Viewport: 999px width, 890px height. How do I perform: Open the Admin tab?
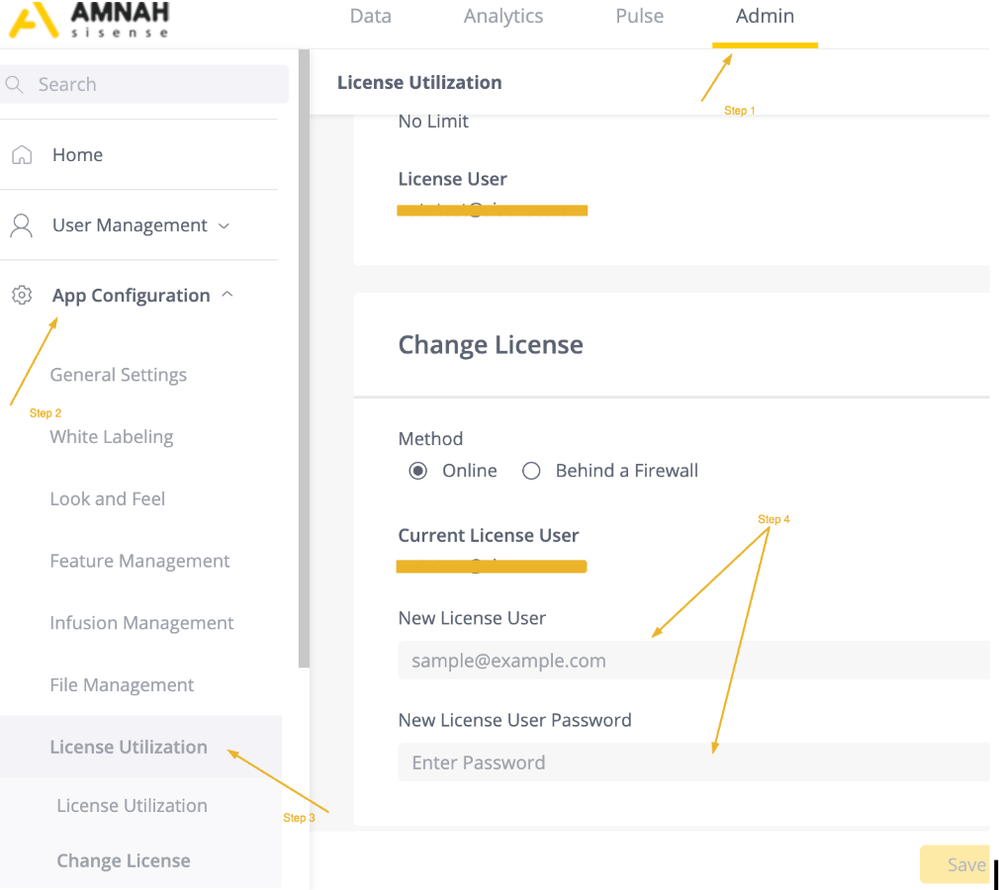point(765,17)
